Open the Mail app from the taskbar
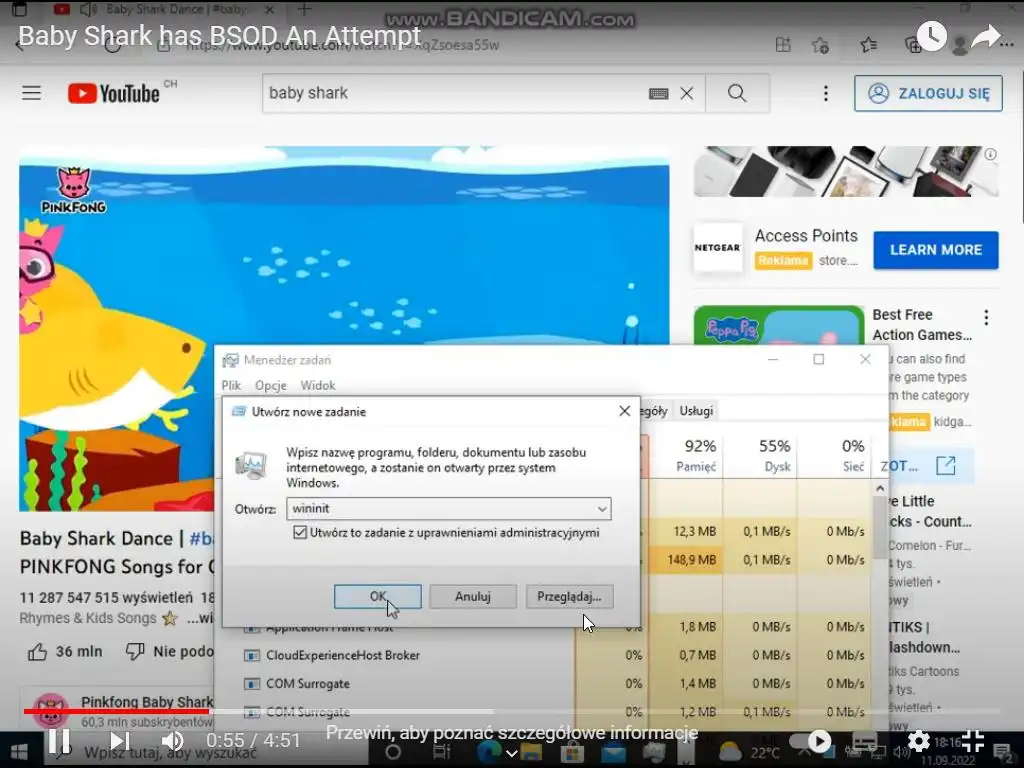The width and height of the screenshot is (1024, 768). (613, 752)
